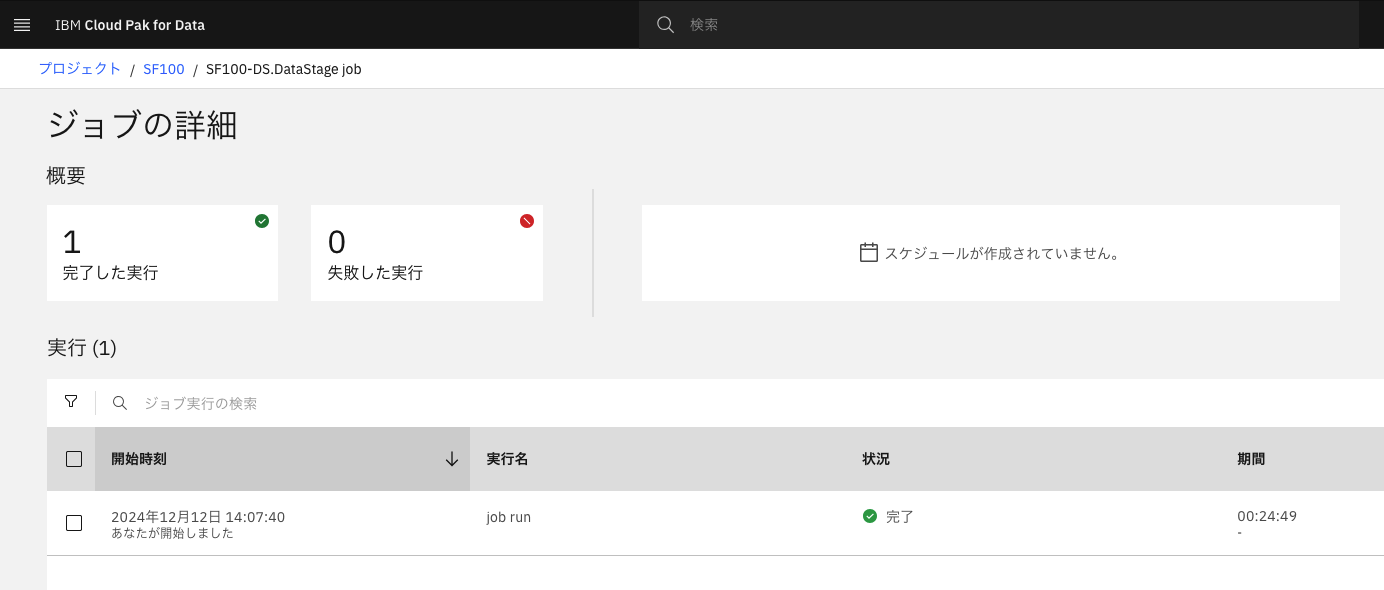Viewport: 1384px width, 590px height.
Task: Select the 失敗した実行 counter tile
Action: pos(427,252)
